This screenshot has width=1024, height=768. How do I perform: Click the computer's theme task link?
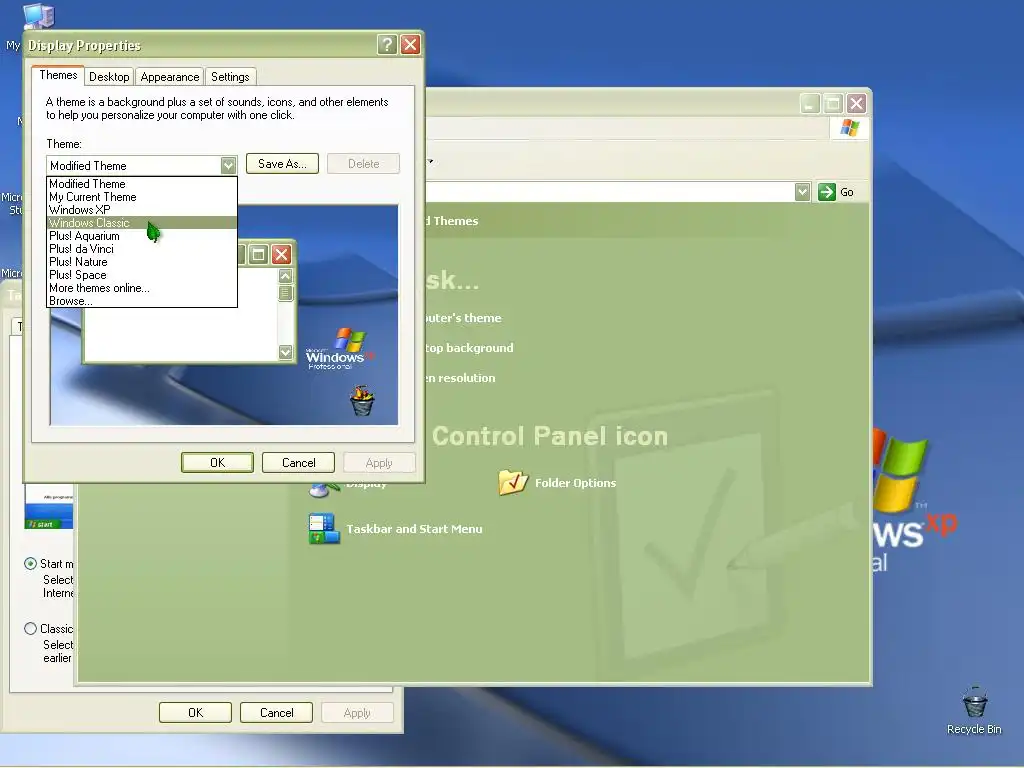point(463,318)
